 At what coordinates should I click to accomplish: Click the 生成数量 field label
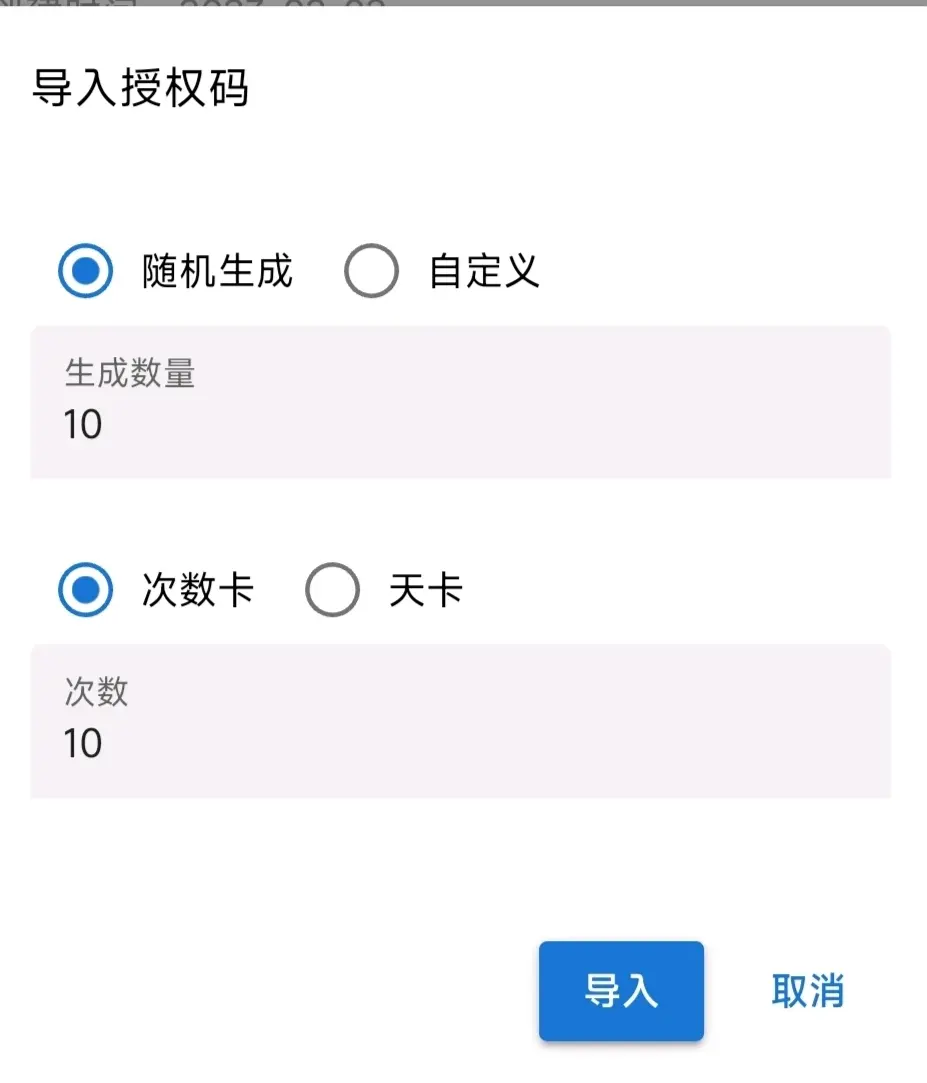[x=130, y=373]
